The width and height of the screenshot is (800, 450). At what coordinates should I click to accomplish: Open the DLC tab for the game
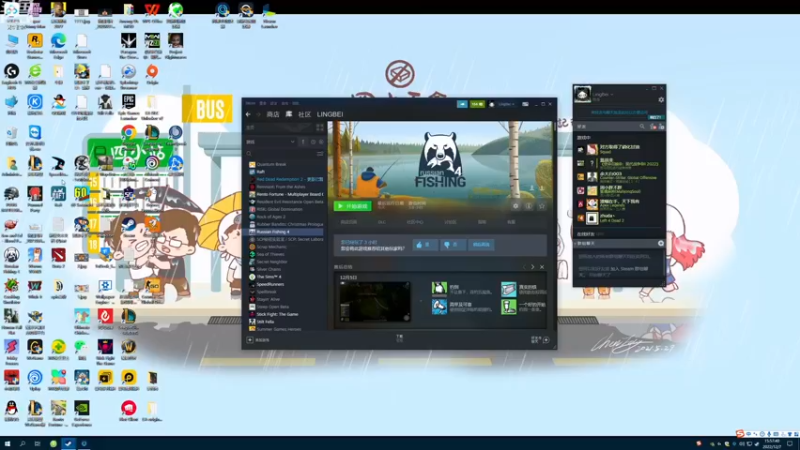[382, 222]
